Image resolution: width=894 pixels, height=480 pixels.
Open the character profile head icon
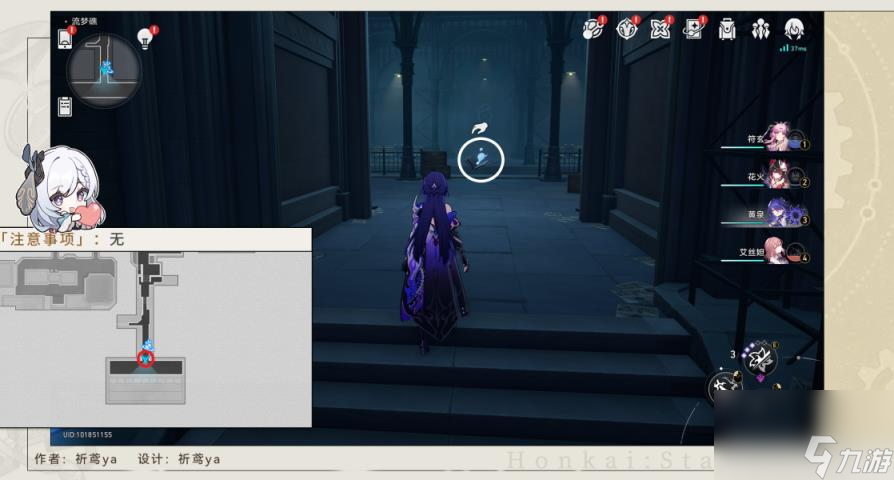(794, 28)
